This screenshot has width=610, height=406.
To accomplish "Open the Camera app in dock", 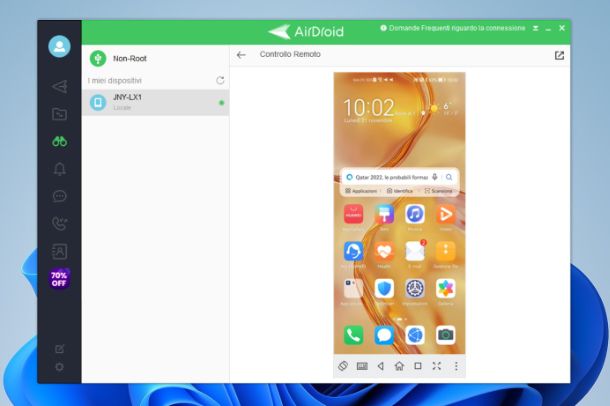I will click(445, 335).
